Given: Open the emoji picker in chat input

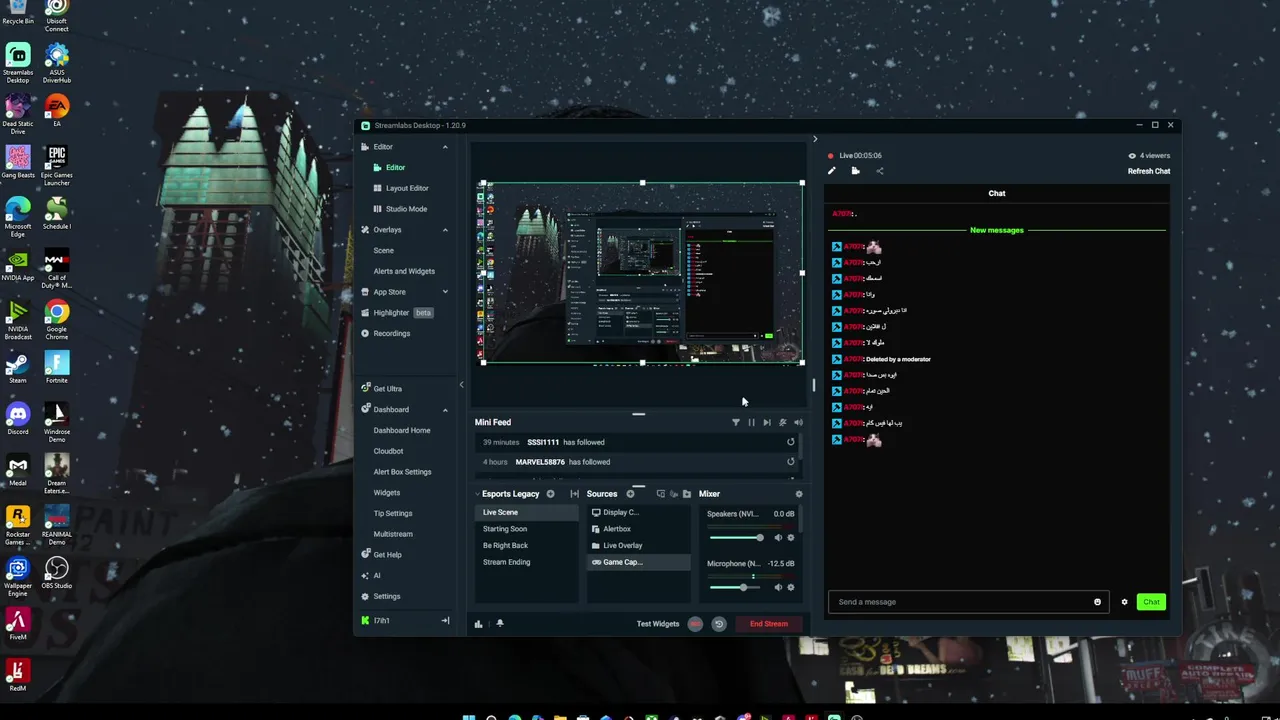Looking at the screenshot, I should click(x=1097, y=602).
